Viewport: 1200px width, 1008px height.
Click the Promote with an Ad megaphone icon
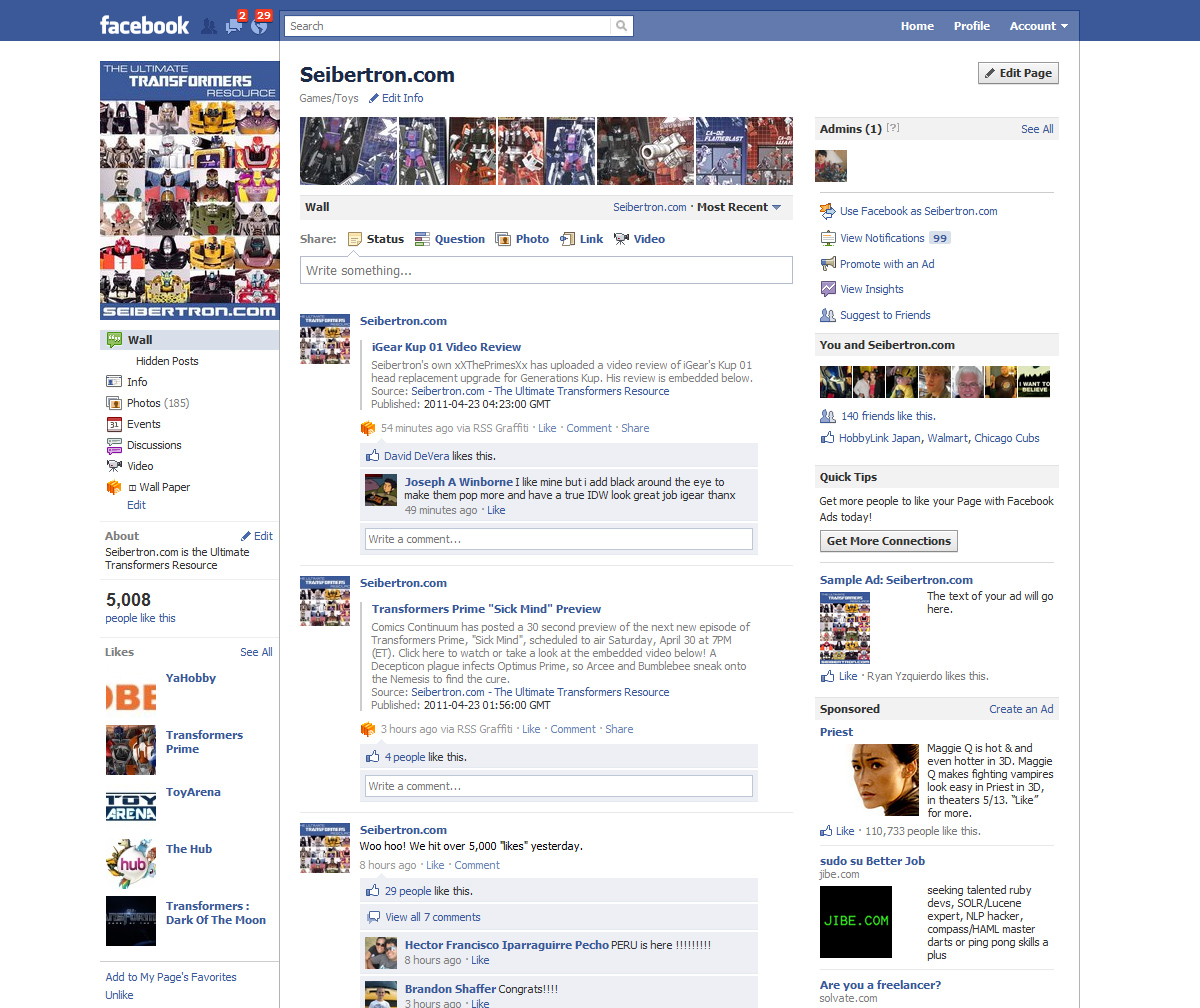coord(828,264)
